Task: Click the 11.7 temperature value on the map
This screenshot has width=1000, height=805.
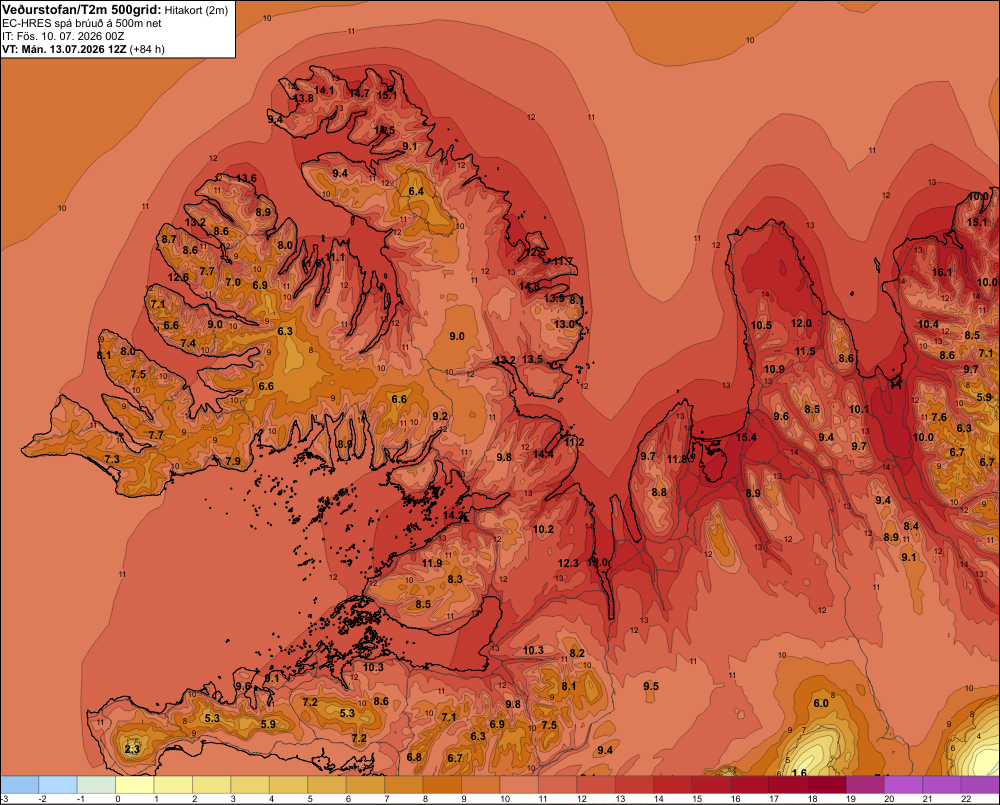Action: (x=563, y=261)
